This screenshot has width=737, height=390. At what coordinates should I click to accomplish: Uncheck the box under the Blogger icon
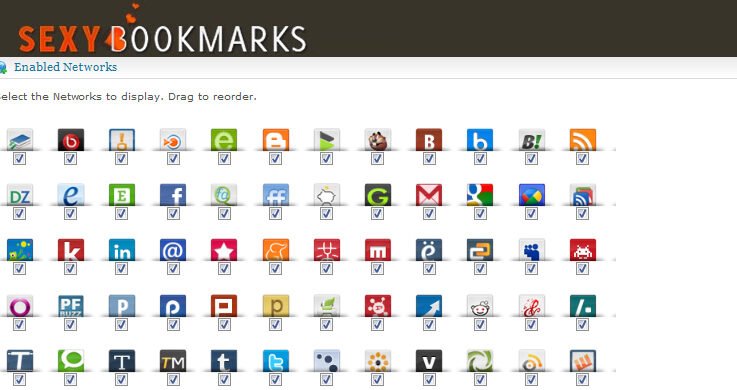click(x=275, y=159)
